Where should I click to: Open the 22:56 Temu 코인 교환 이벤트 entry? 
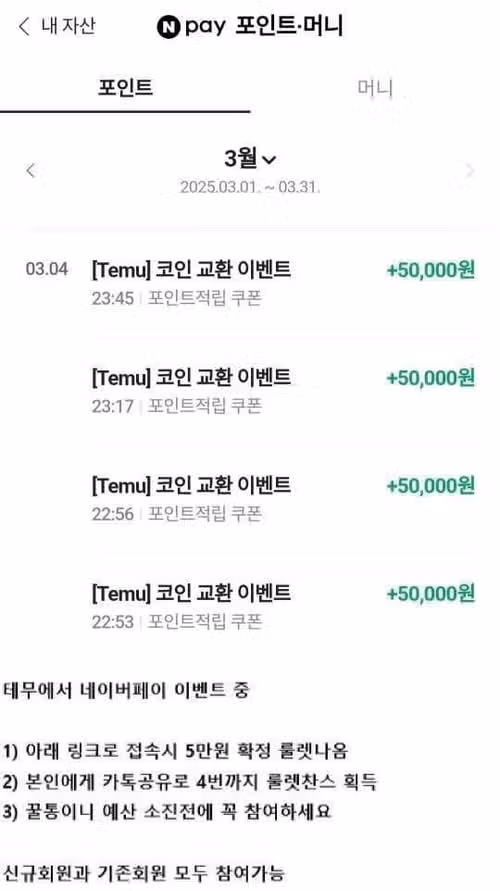point(250,499)
